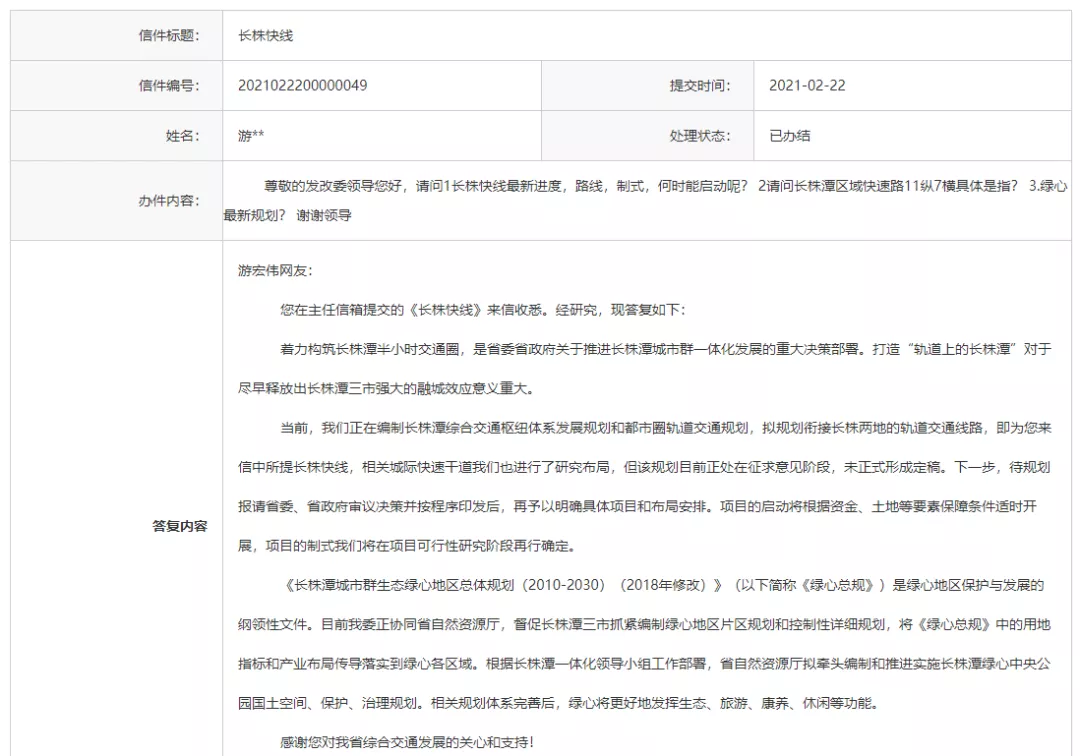The height and width of the screenshot is (756, 1080).
Task: Click the greeting line 游宏伟网友
Action: tap(275, 271)
